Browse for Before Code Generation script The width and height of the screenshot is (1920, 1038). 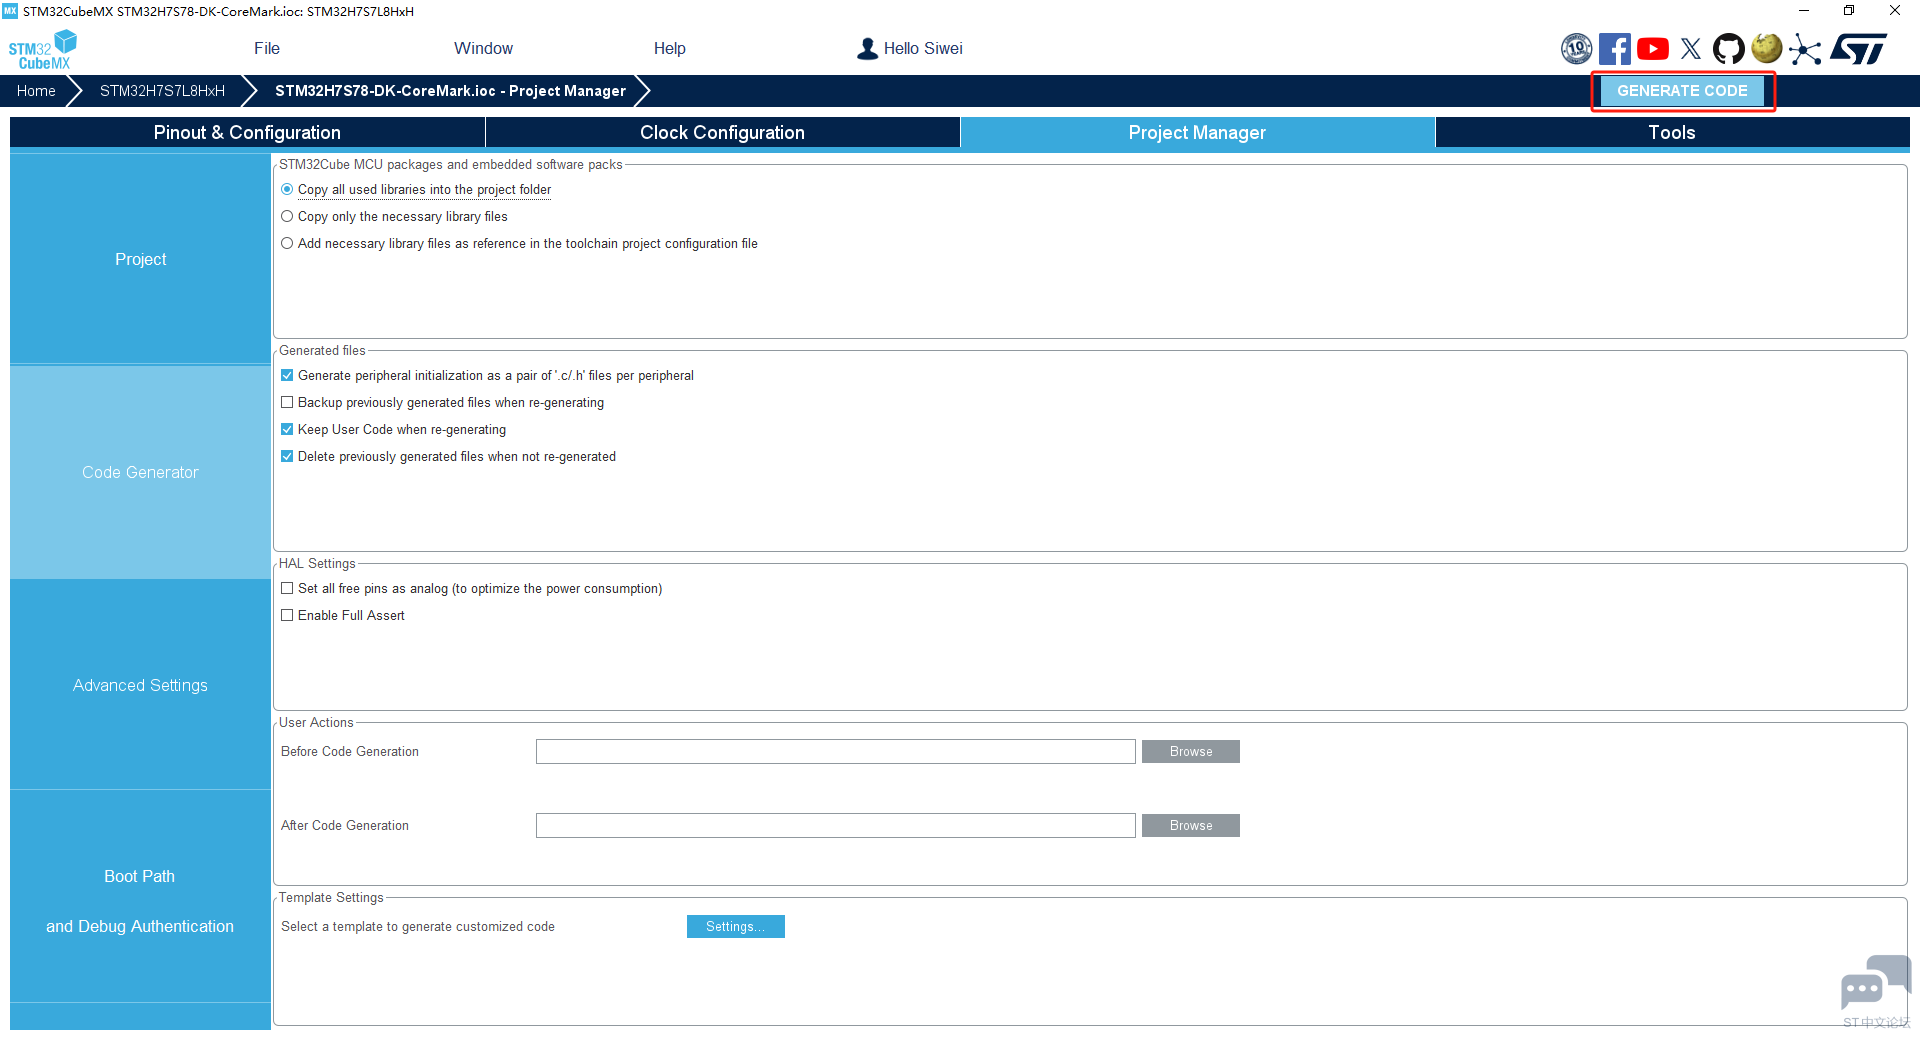[x=1191, y=751]
